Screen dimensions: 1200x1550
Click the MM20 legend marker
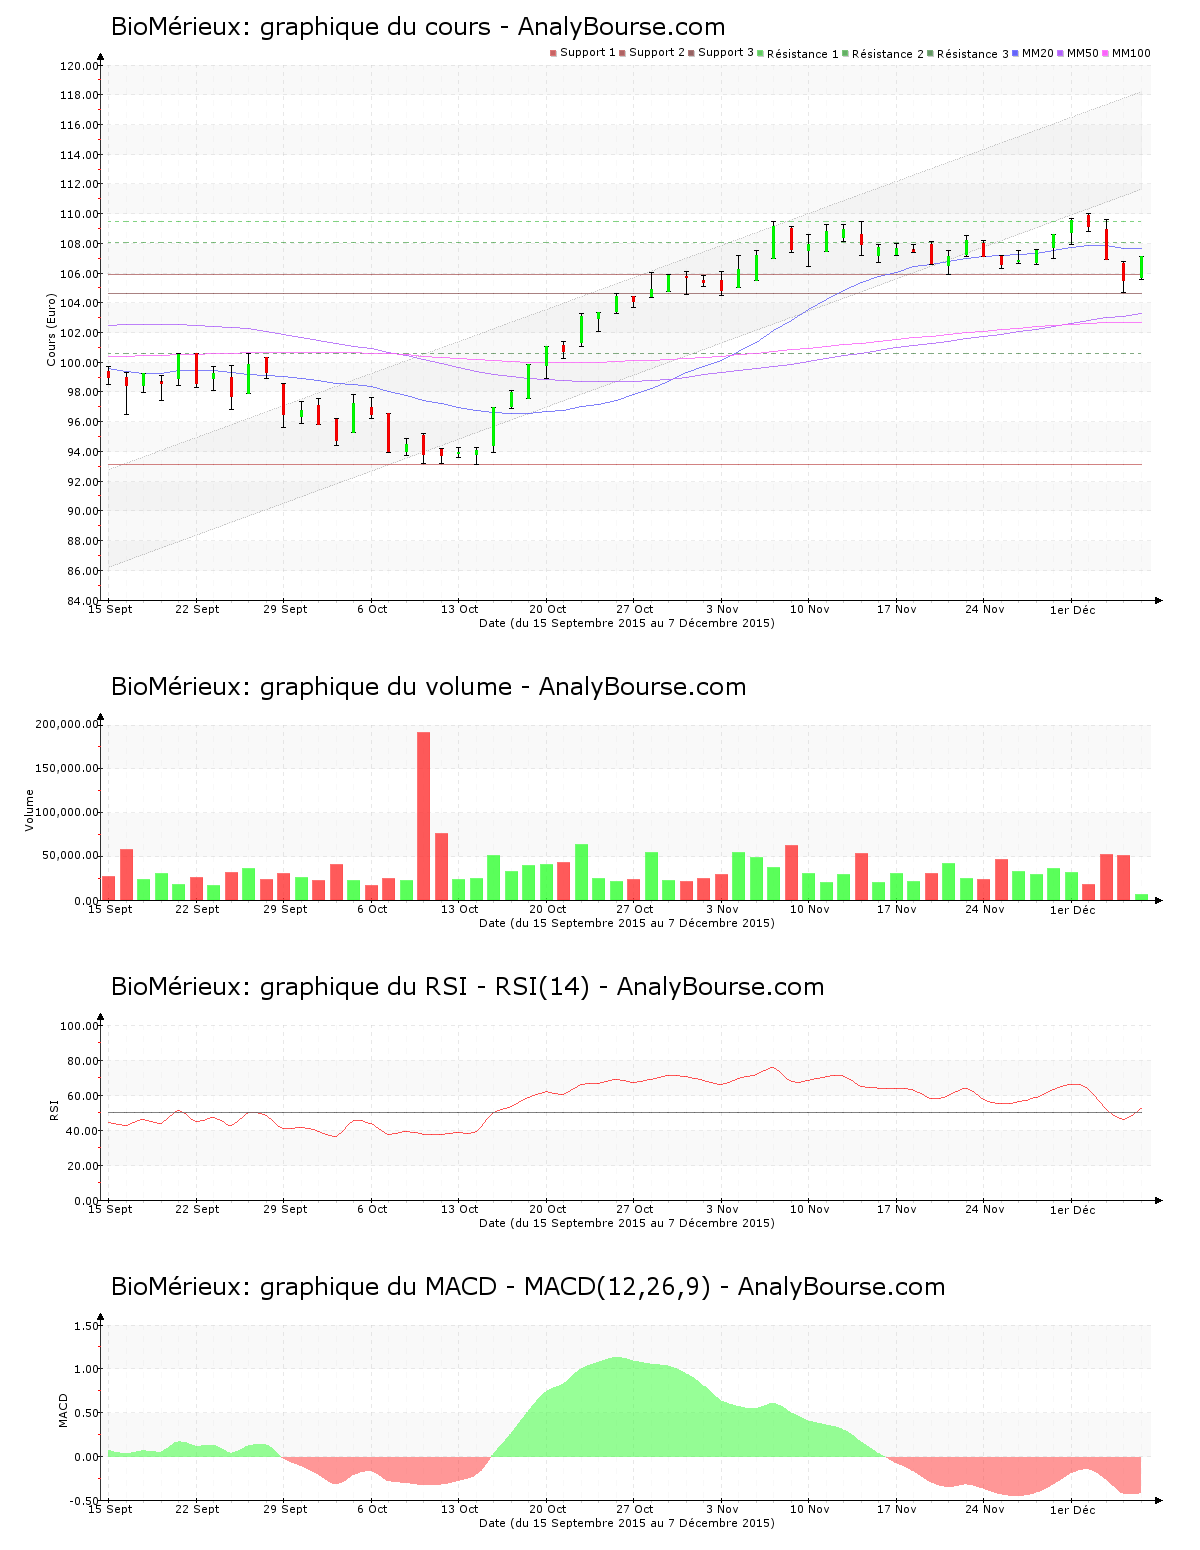coord(1016,53)
